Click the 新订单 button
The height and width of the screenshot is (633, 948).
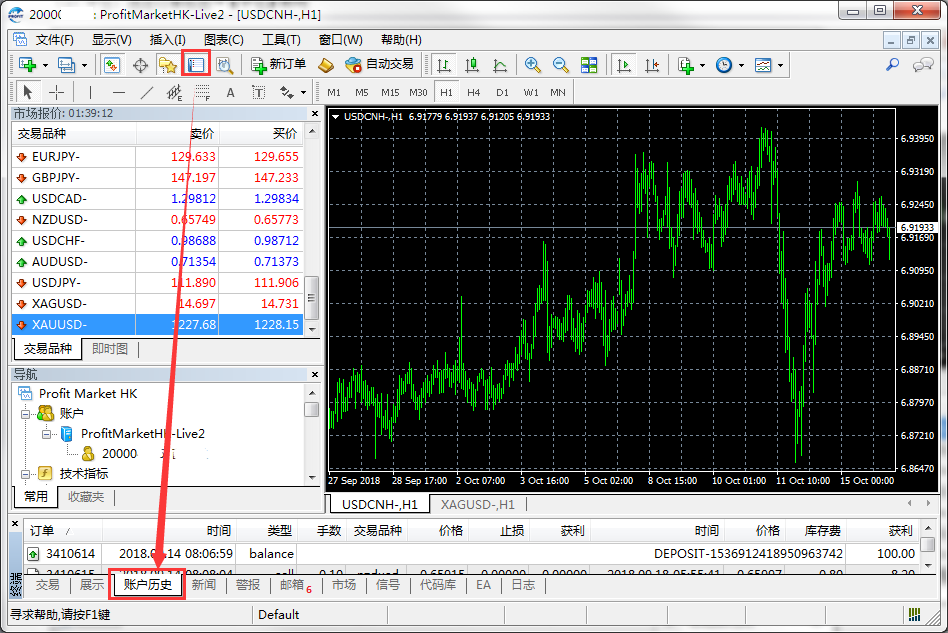(x=278, y=65)
